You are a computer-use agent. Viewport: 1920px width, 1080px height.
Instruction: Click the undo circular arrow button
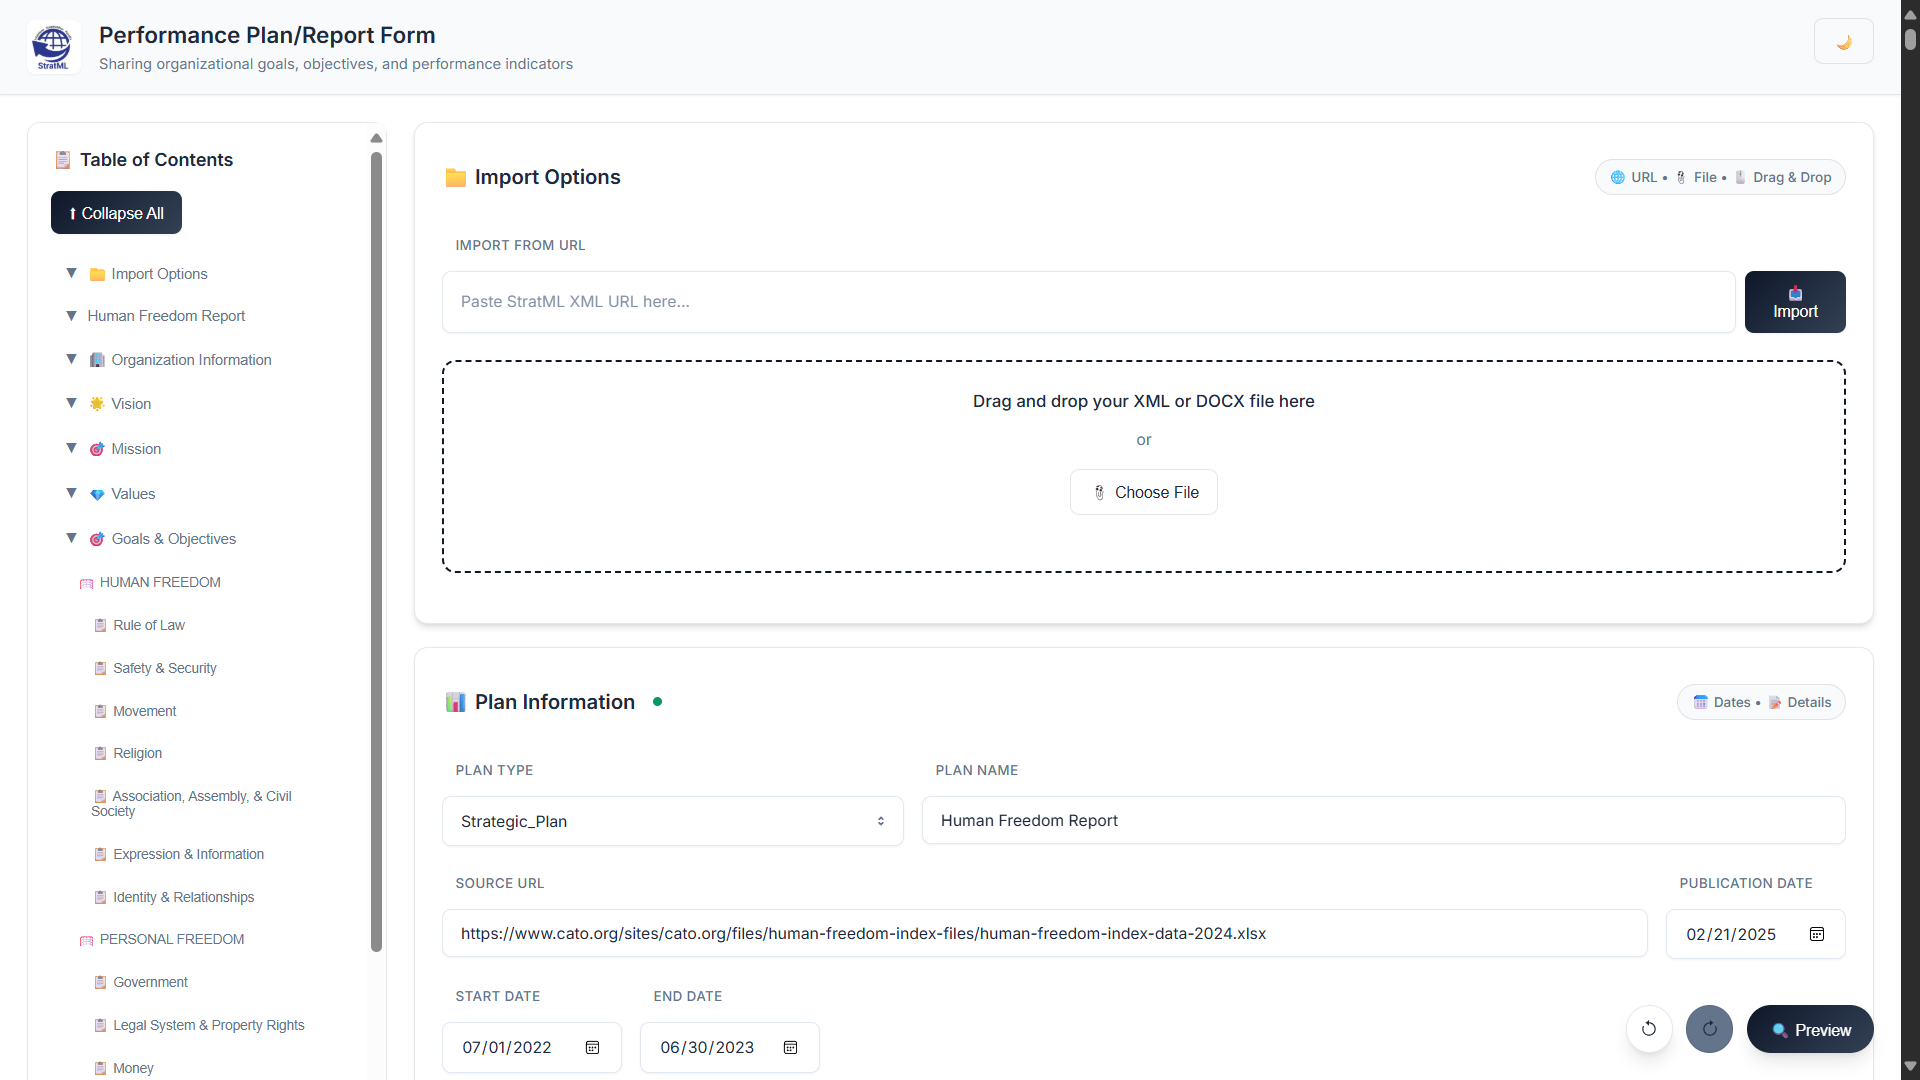1649,1029
